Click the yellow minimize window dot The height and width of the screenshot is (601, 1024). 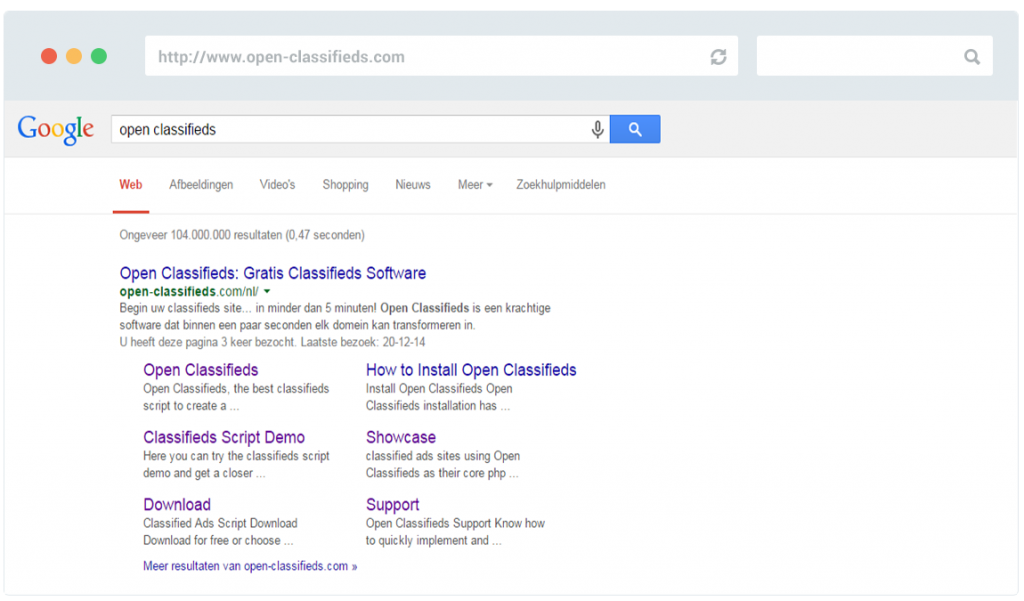(x=74, y=56)
